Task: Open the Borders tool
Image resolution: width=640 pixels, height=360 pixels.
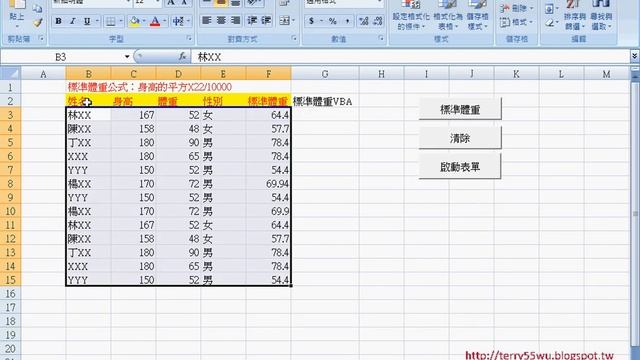Action: [x=110, y=21]
